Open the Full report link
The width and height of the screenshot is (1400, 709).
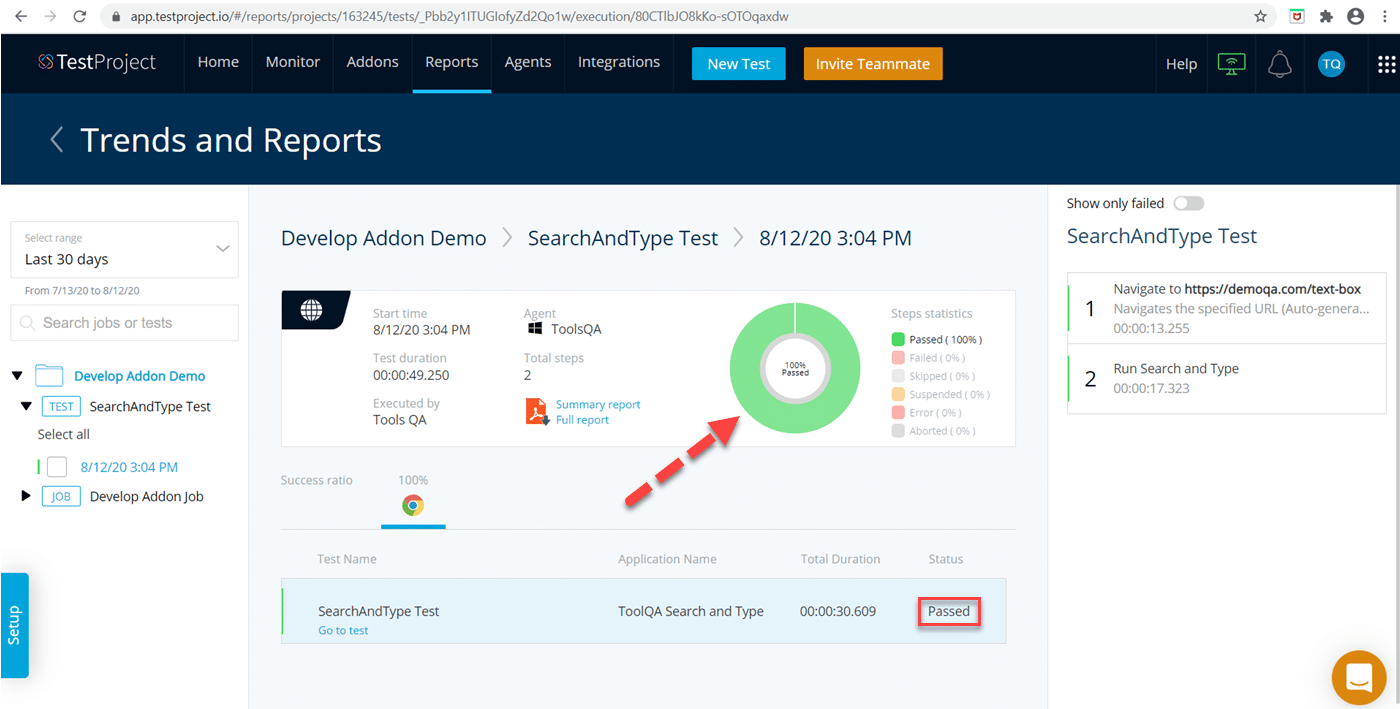tap(582, 420)
